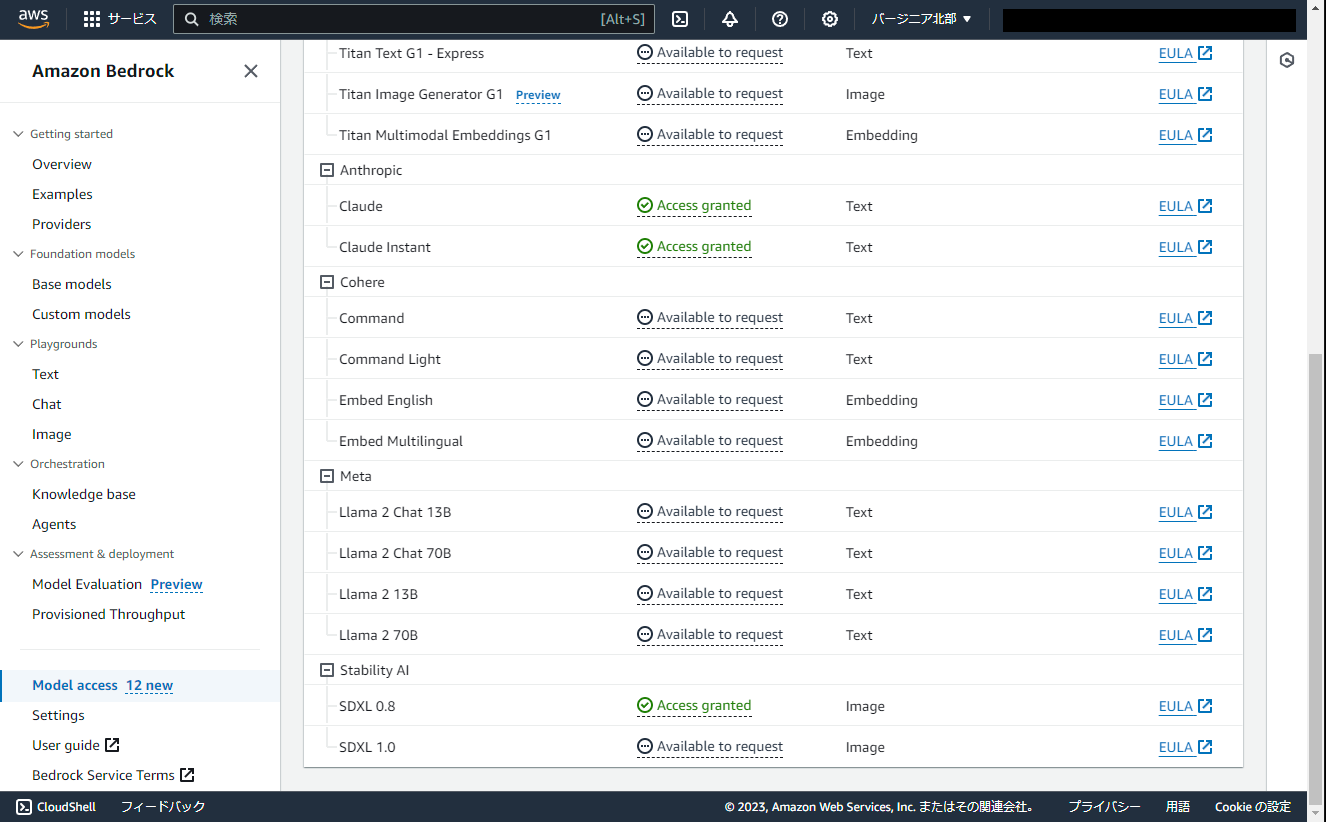The width and height of the screenshot is (1326, 822).
Task: Collapse the Orchestration nav section
Action: [x=18, y=464]
